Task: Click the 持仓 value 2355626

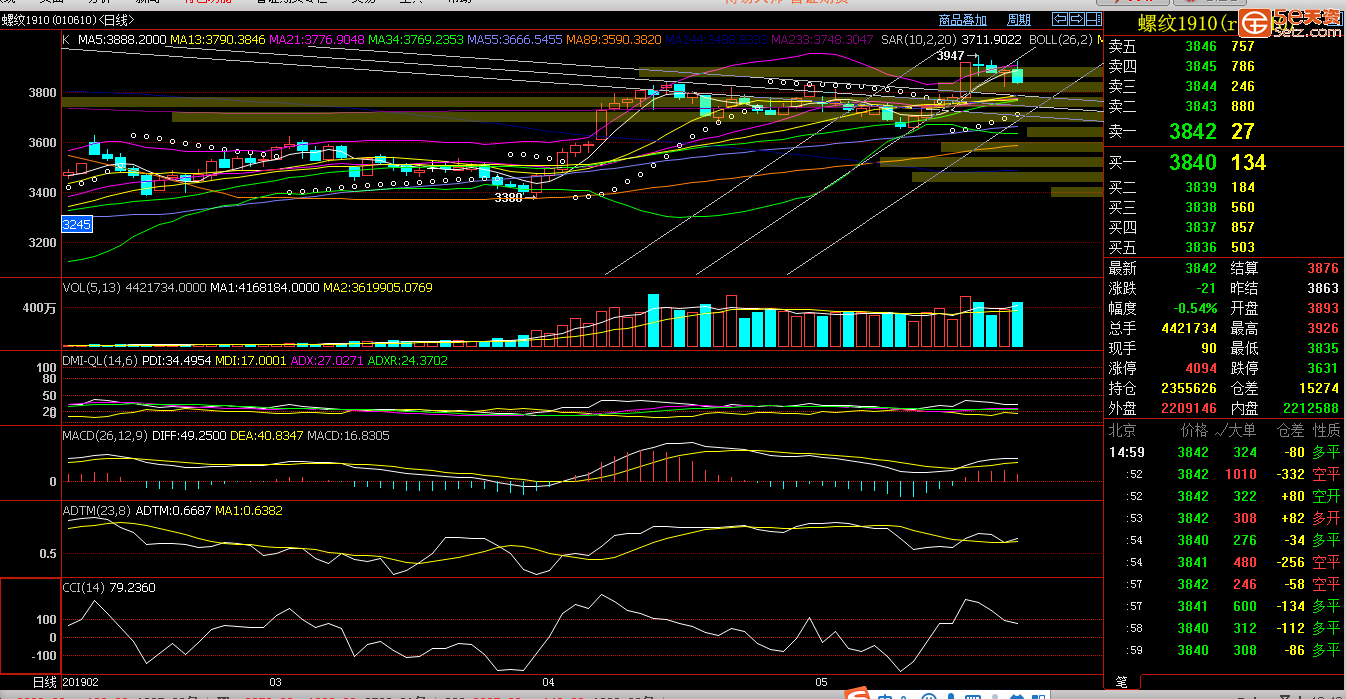Action: click(1189, 388)
